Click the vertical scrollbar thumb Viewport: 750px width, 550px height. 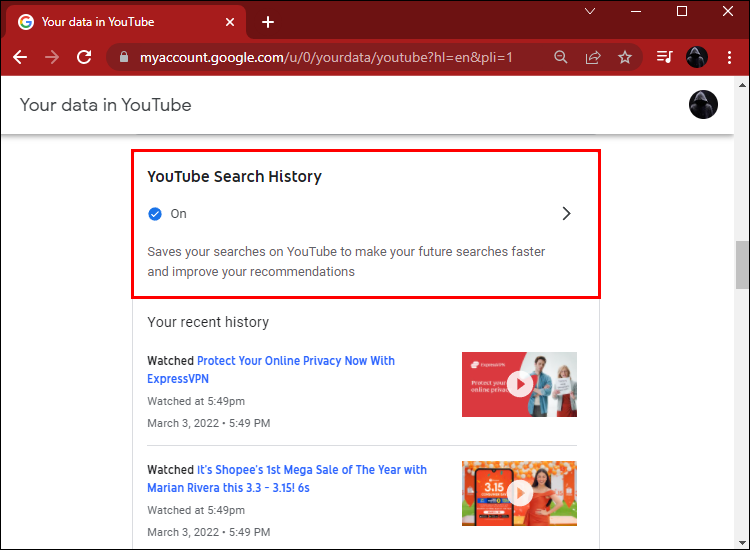pyautogui.click(x=742, y=265)
